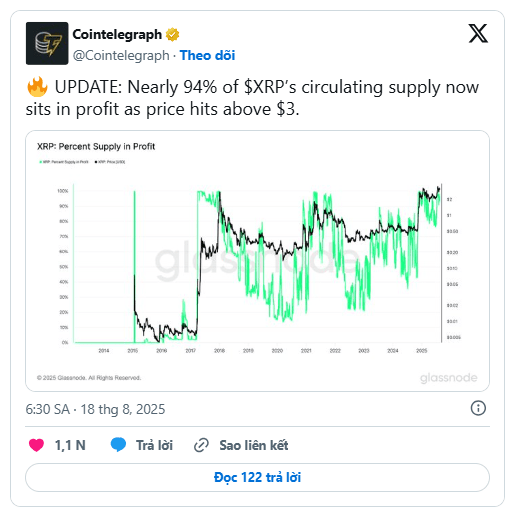Screen dimensions: 515x515
Task: Click the copy link chain icon
Action: tap(201, 445)
